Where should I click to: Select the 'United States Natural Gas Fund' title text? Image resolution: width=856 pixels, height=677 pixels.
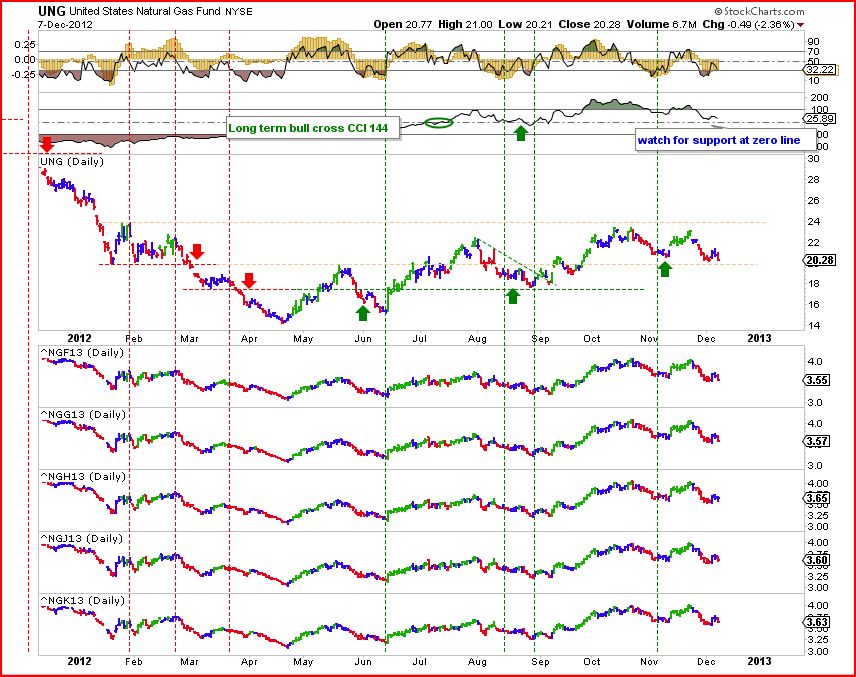[145, 11]
